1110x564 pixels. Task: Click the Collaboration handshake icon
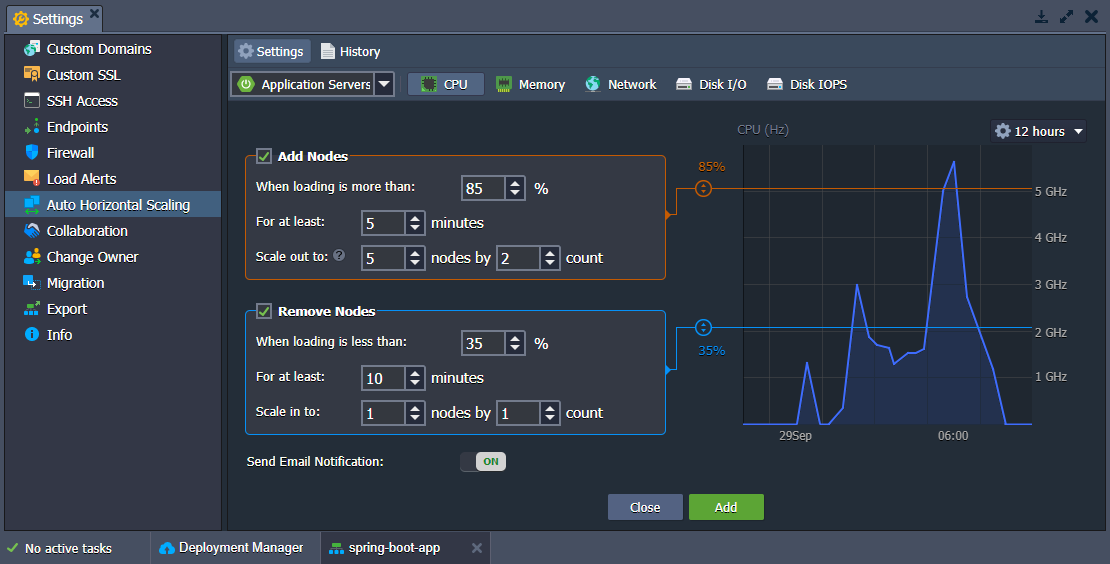tap(31, 230)
